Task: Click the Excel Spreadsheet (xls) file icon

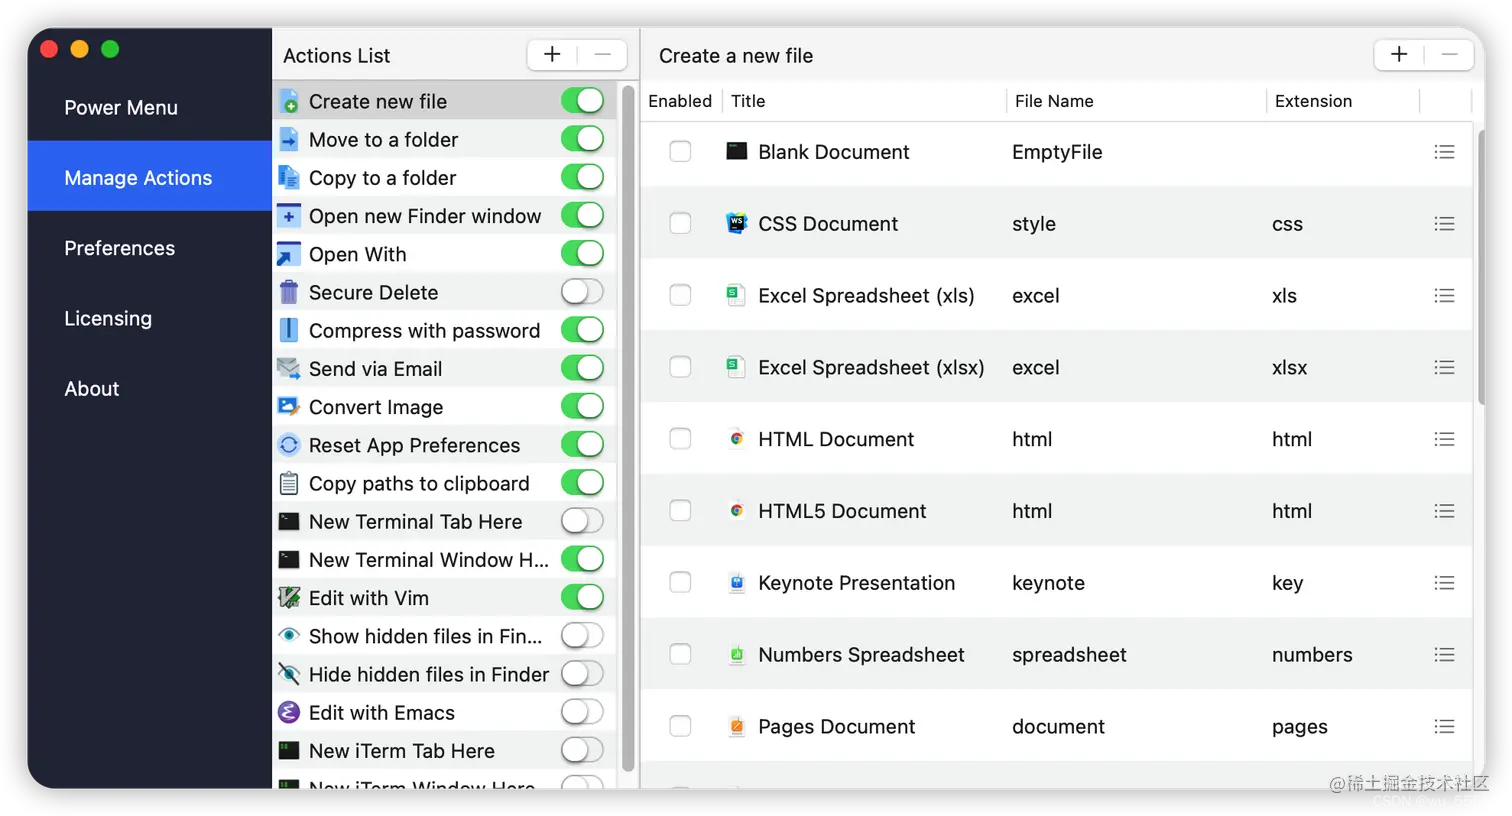Action: coord(736,295)
